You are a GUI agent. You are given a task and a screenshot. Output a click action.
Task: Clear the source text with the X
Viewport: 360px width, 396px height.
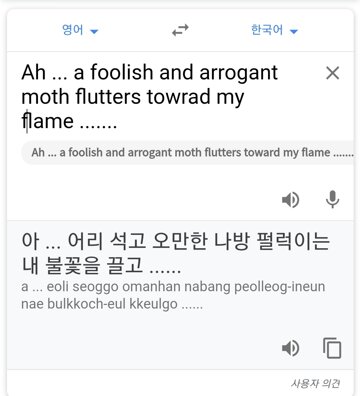coord(332,73)
